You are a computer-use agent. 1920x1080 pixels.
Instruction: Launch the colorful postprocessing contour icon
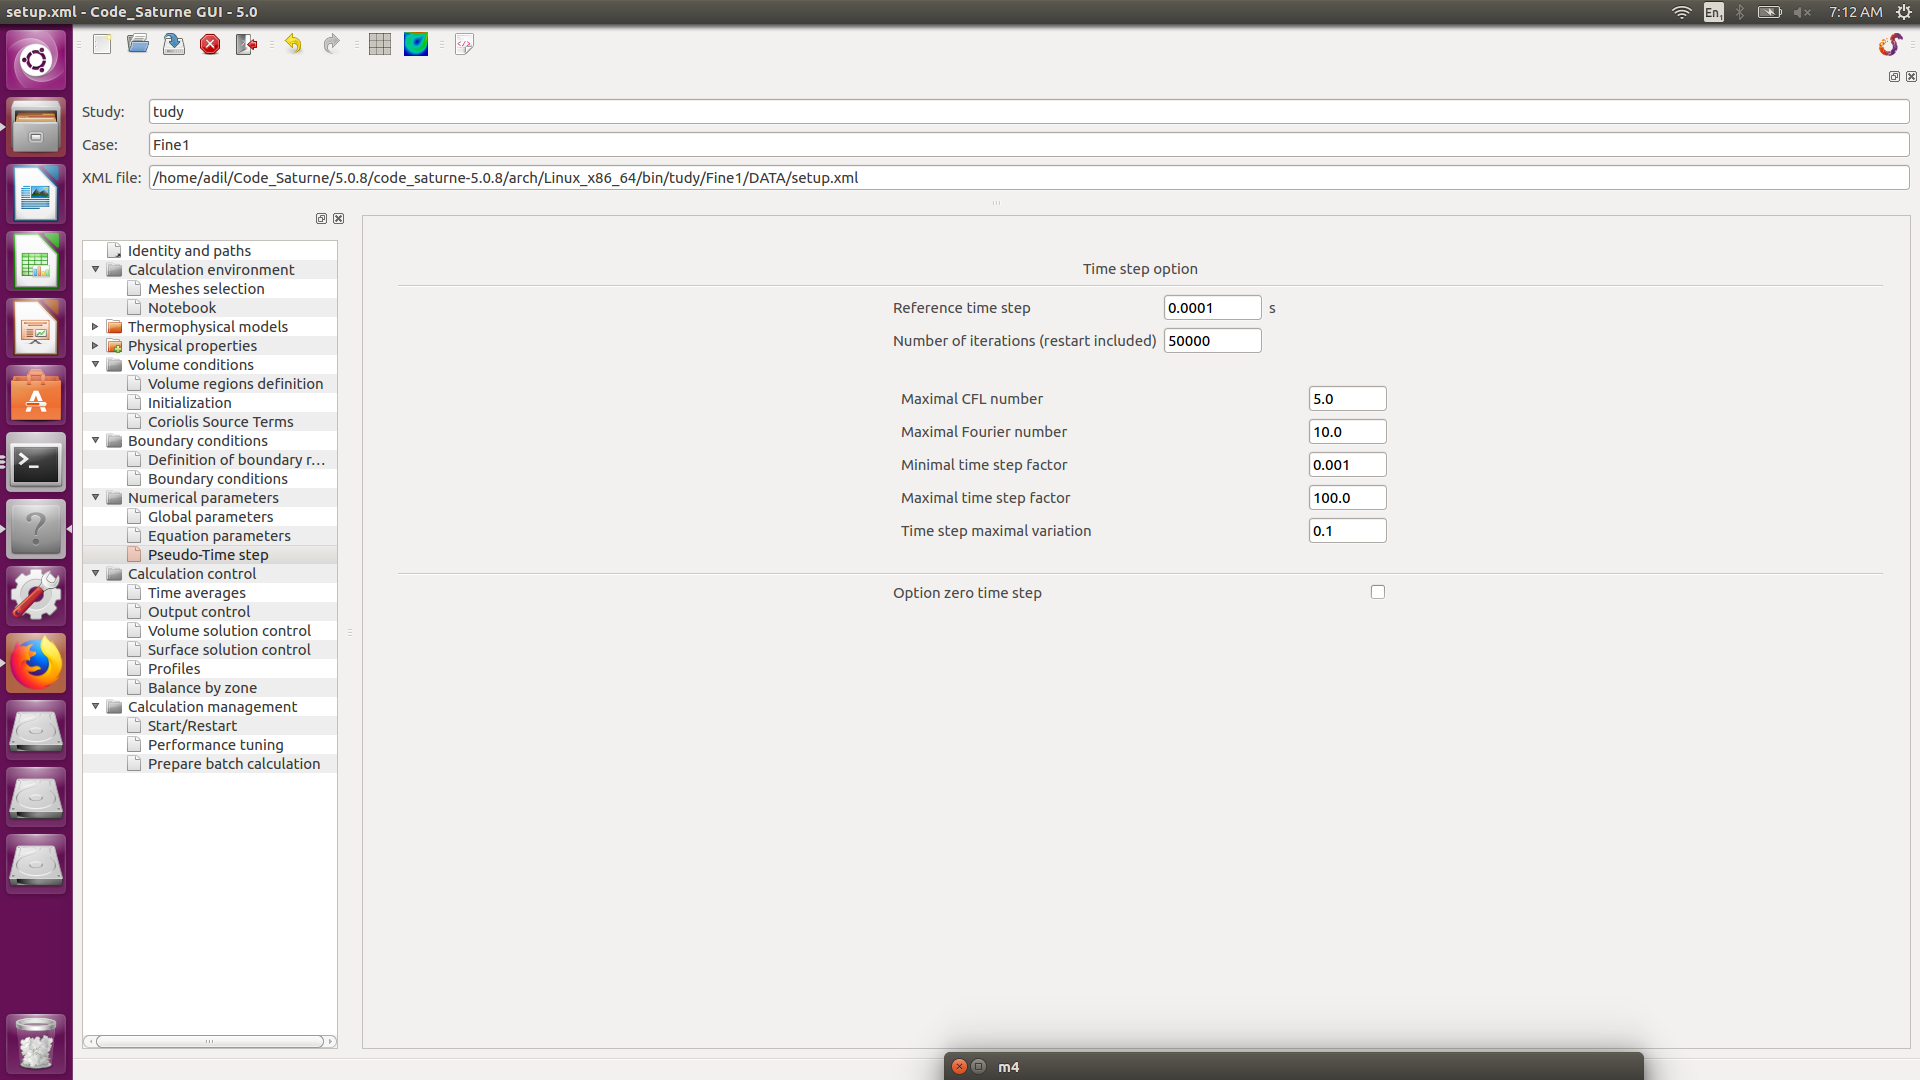click(x=416, y=44)
